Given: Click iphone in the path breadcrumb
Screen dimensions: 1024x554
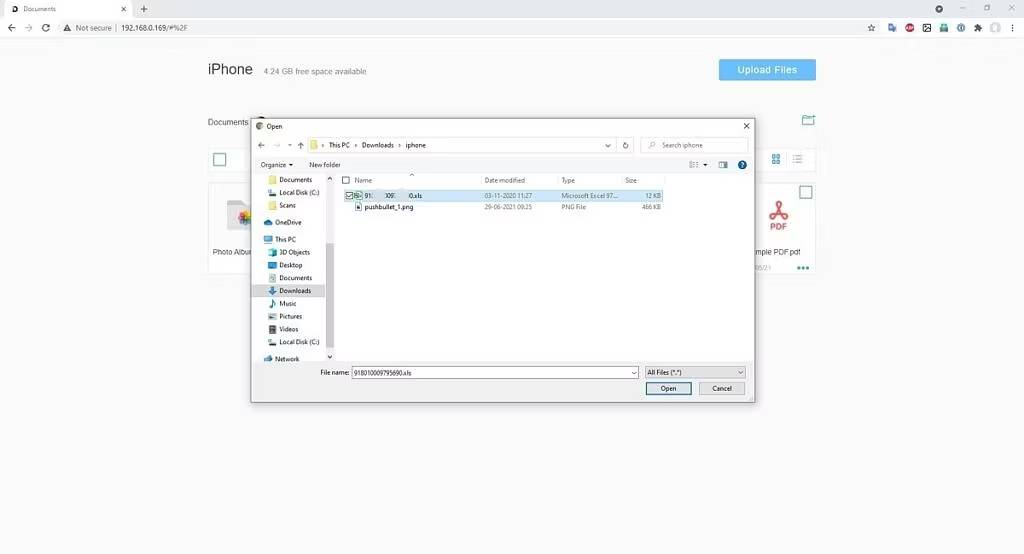Looking at the screenshot, I should [415, 145].
